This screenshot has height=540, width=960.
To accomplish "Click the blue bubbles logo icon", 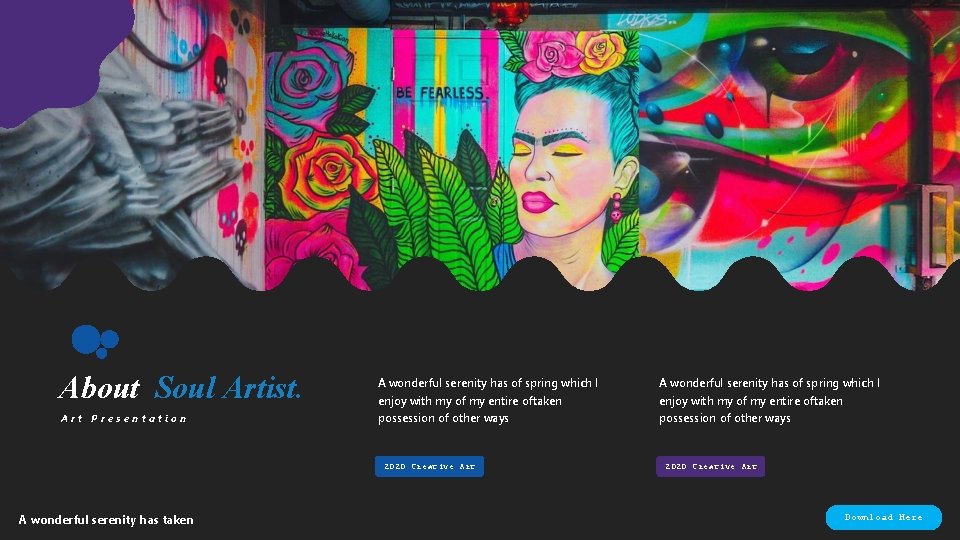I will tap(95, 342).
